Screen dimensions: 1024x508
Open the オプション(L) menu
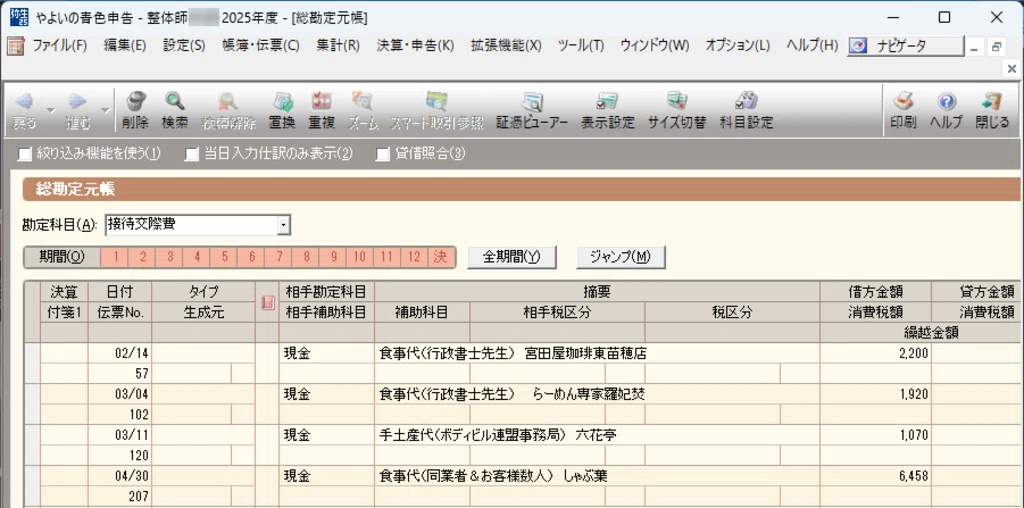pos(737,46)
